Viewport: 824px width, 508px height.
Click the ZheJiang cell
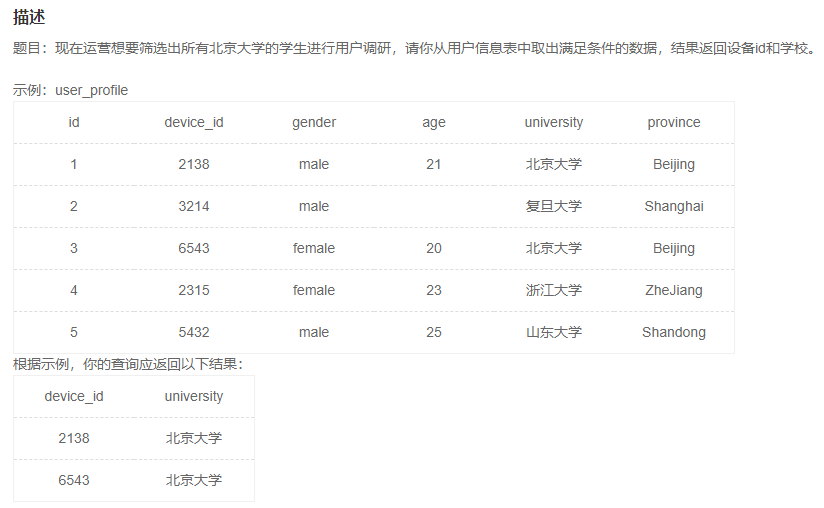[674, 291]
